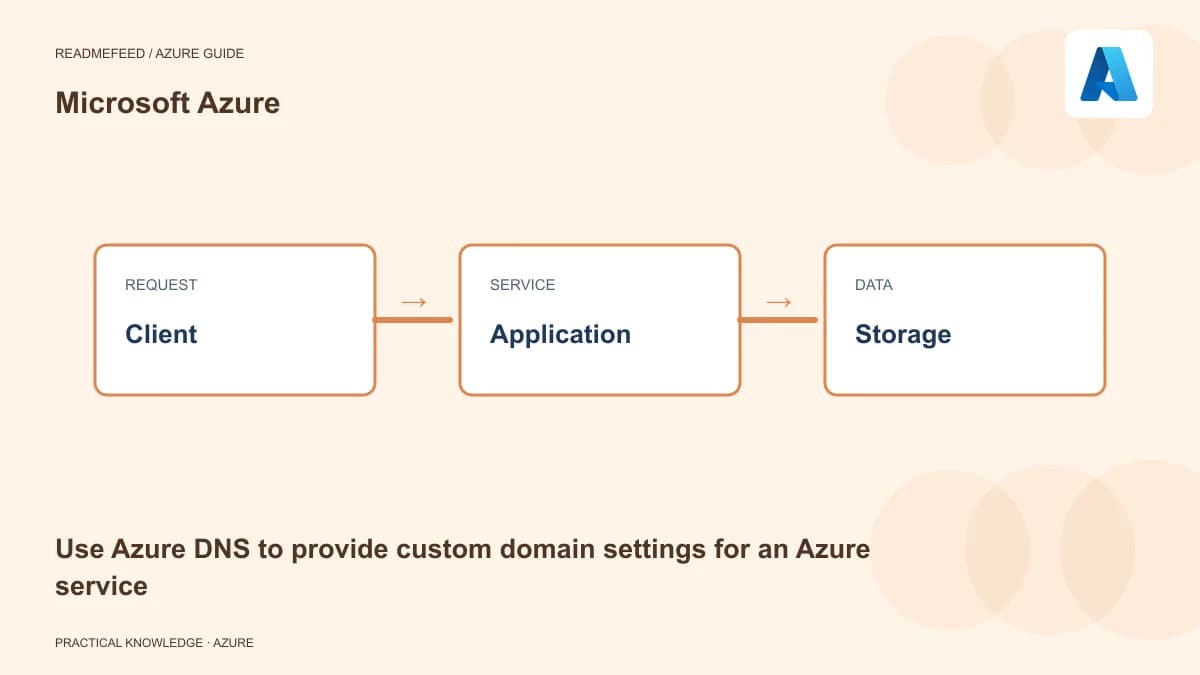Image resolution: width=1200 pixels, height=675 pixels.
Task: Click the "Microsoft Azure" heading
Action: (167, 103)
